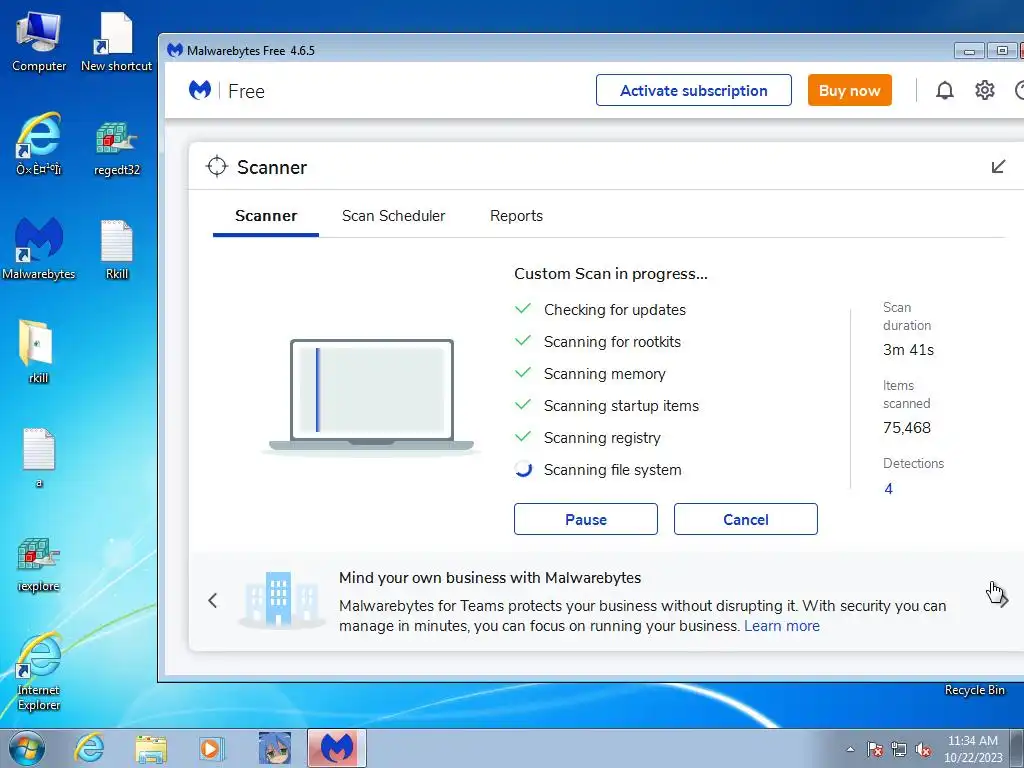1024x768 pixels.
Task: Click the "Scanning startup items" status line
Action: [x=621, y=406]
